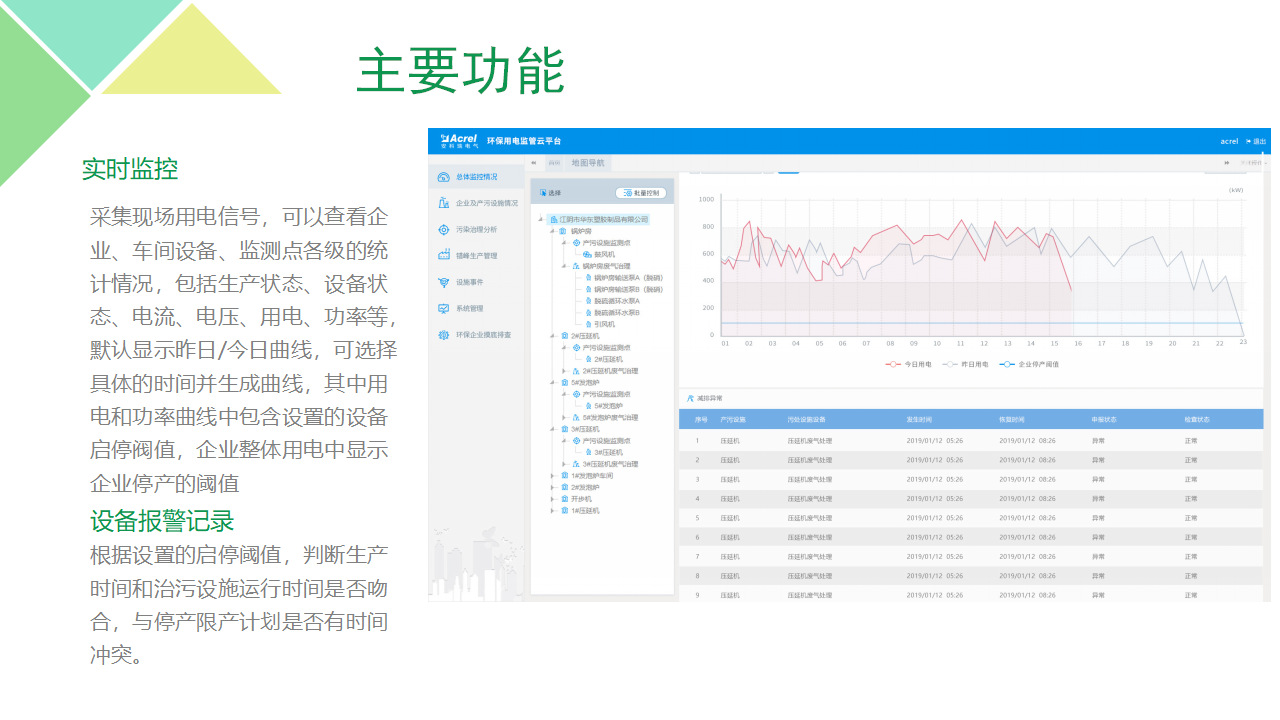Toggle the 昨日用电 legend series

(966, 364)
